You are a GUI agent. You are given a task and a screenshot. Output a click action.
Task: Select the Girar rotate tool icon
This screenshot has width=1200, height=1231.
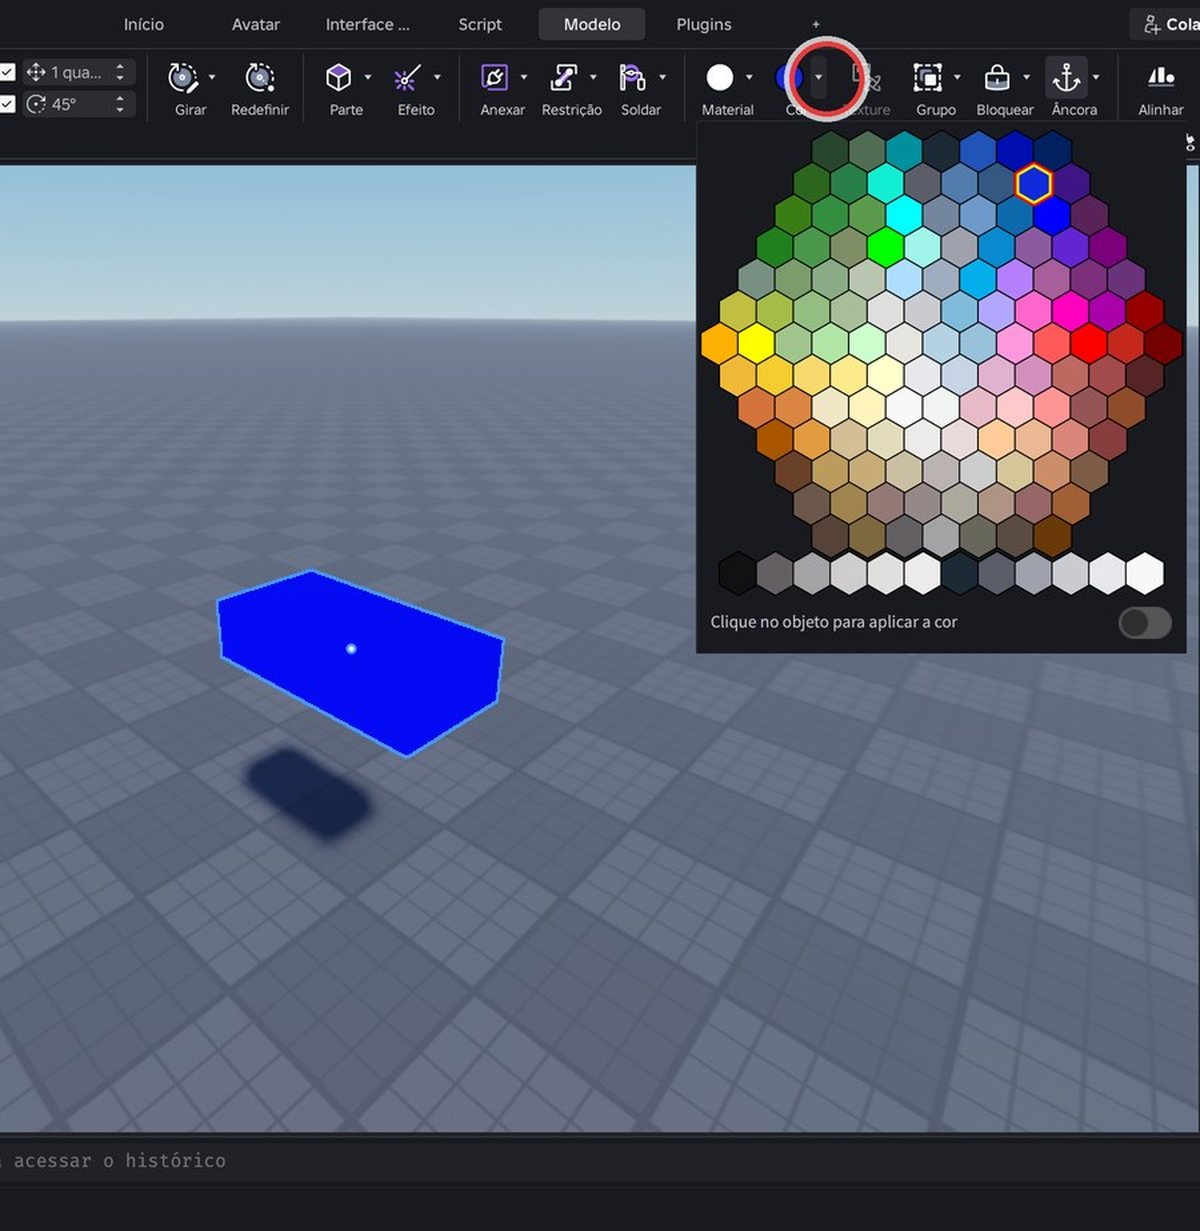(183, 77)
